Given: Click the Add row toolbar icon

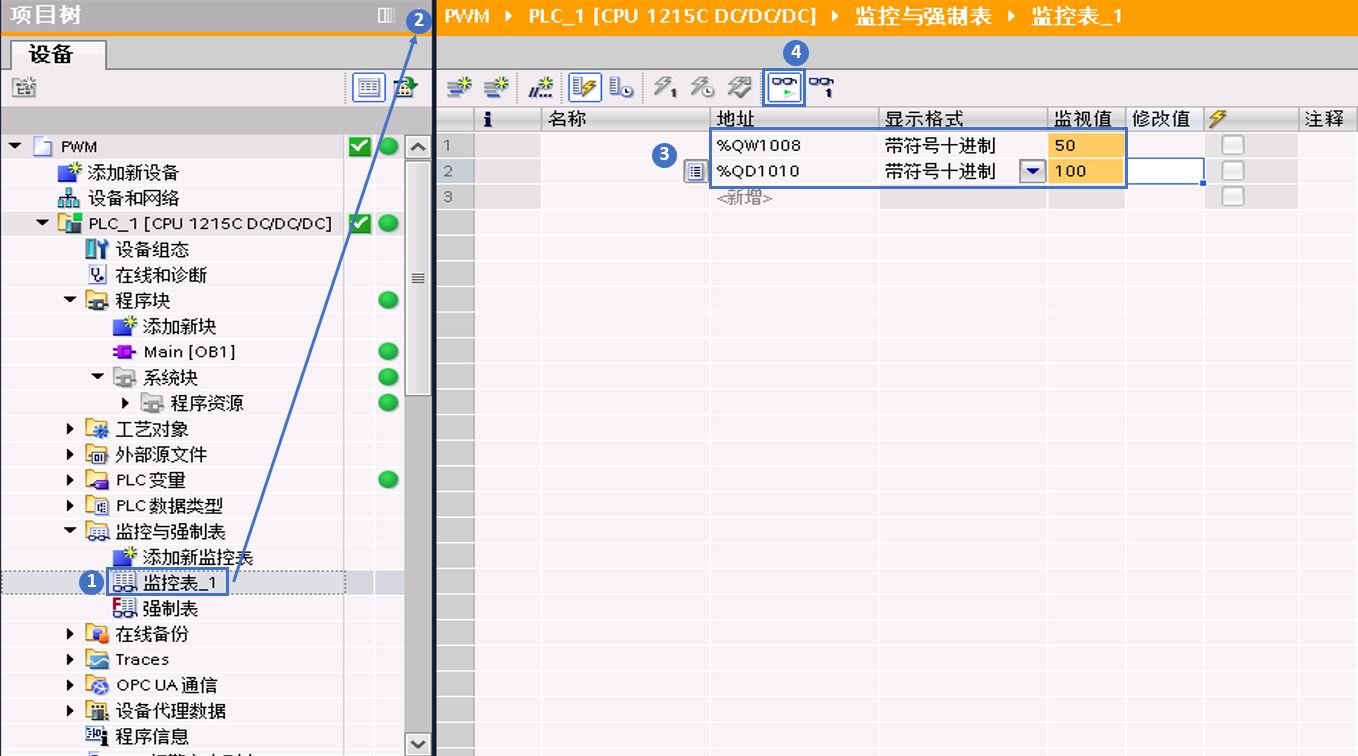Looking at the screenshot, I should coord(496,88).
